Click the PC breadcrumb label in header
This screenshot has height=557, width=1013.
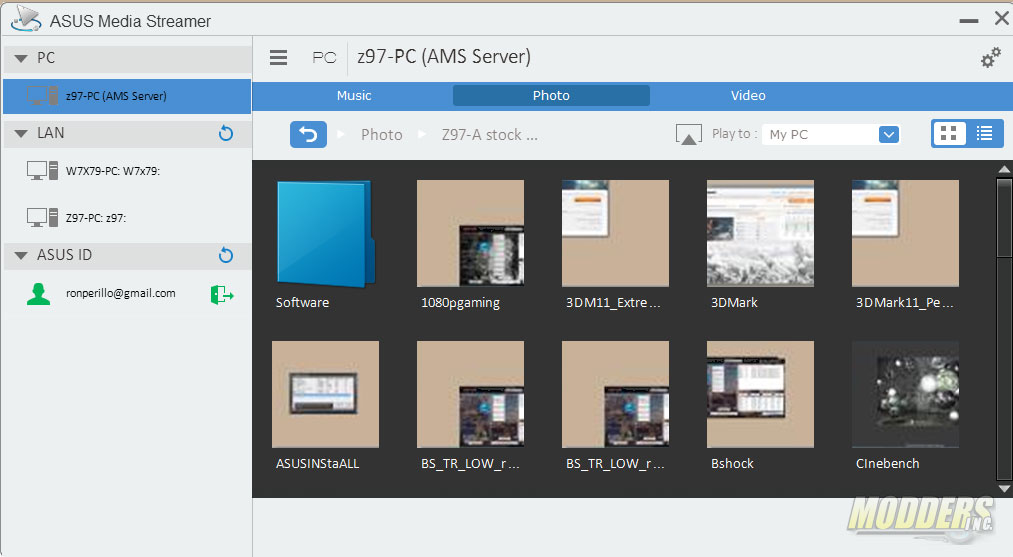[x=324, y=58]
